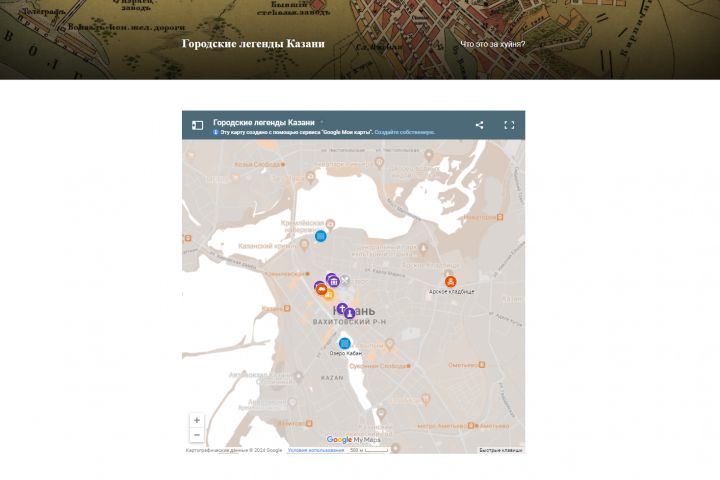Open 'Создайте собственную' link
This screenshot has height=480, width=720.
coord(405,132)
